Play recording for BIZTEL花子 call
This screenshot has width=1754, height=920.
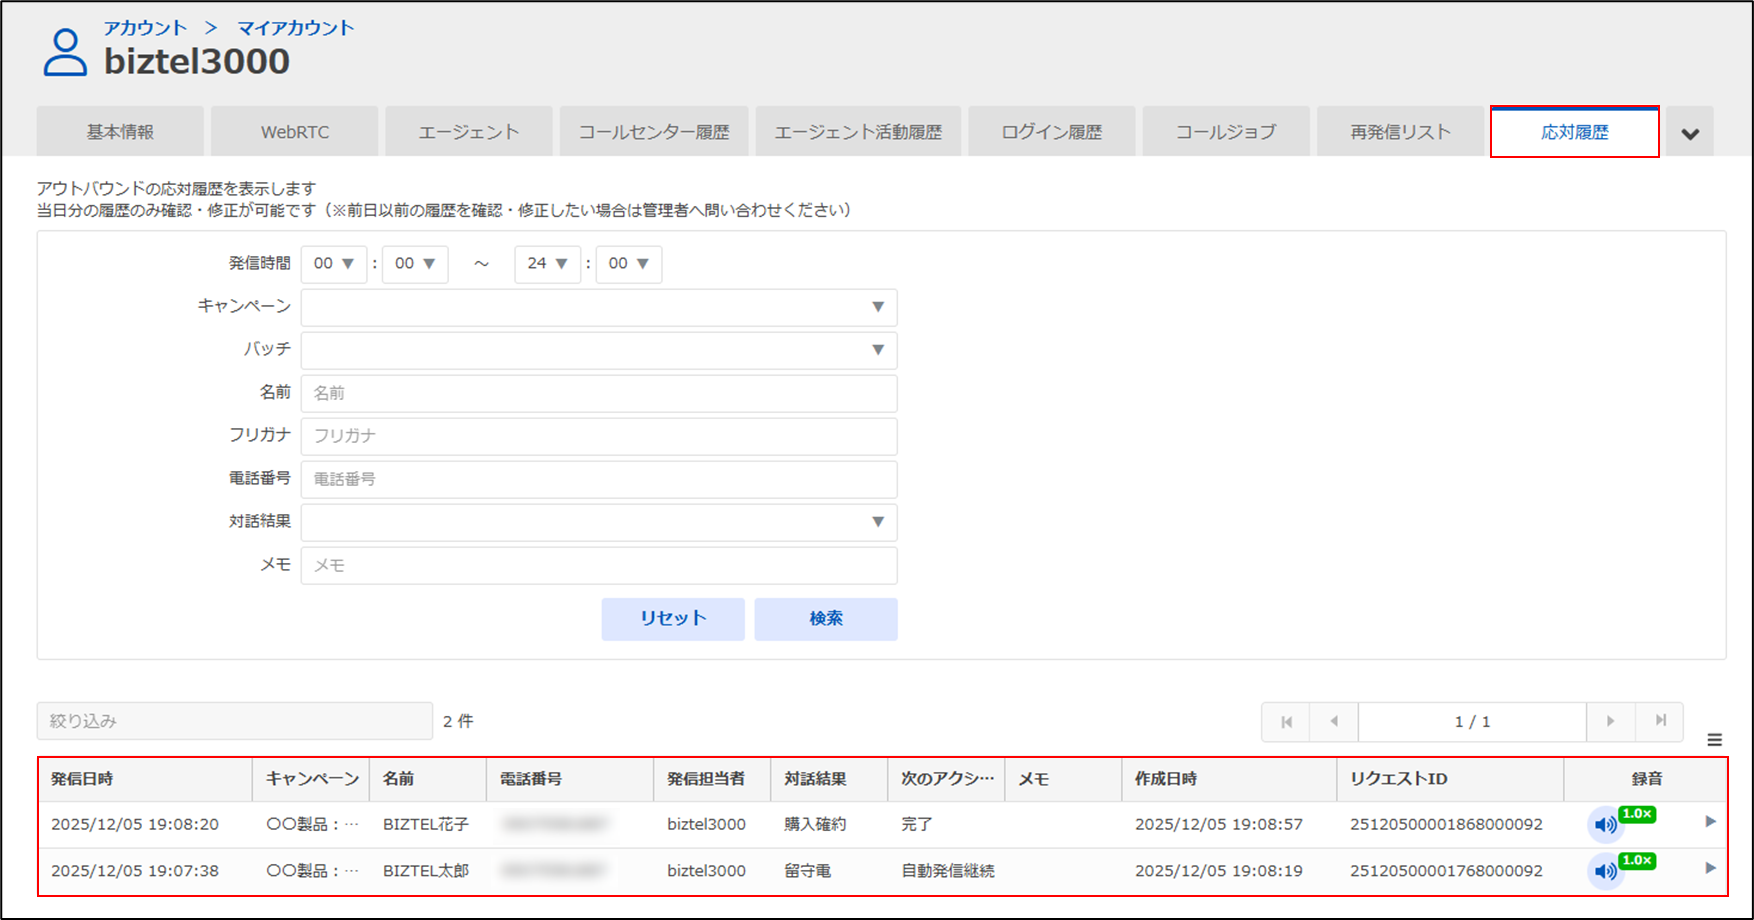click(x=1605, y=825)
